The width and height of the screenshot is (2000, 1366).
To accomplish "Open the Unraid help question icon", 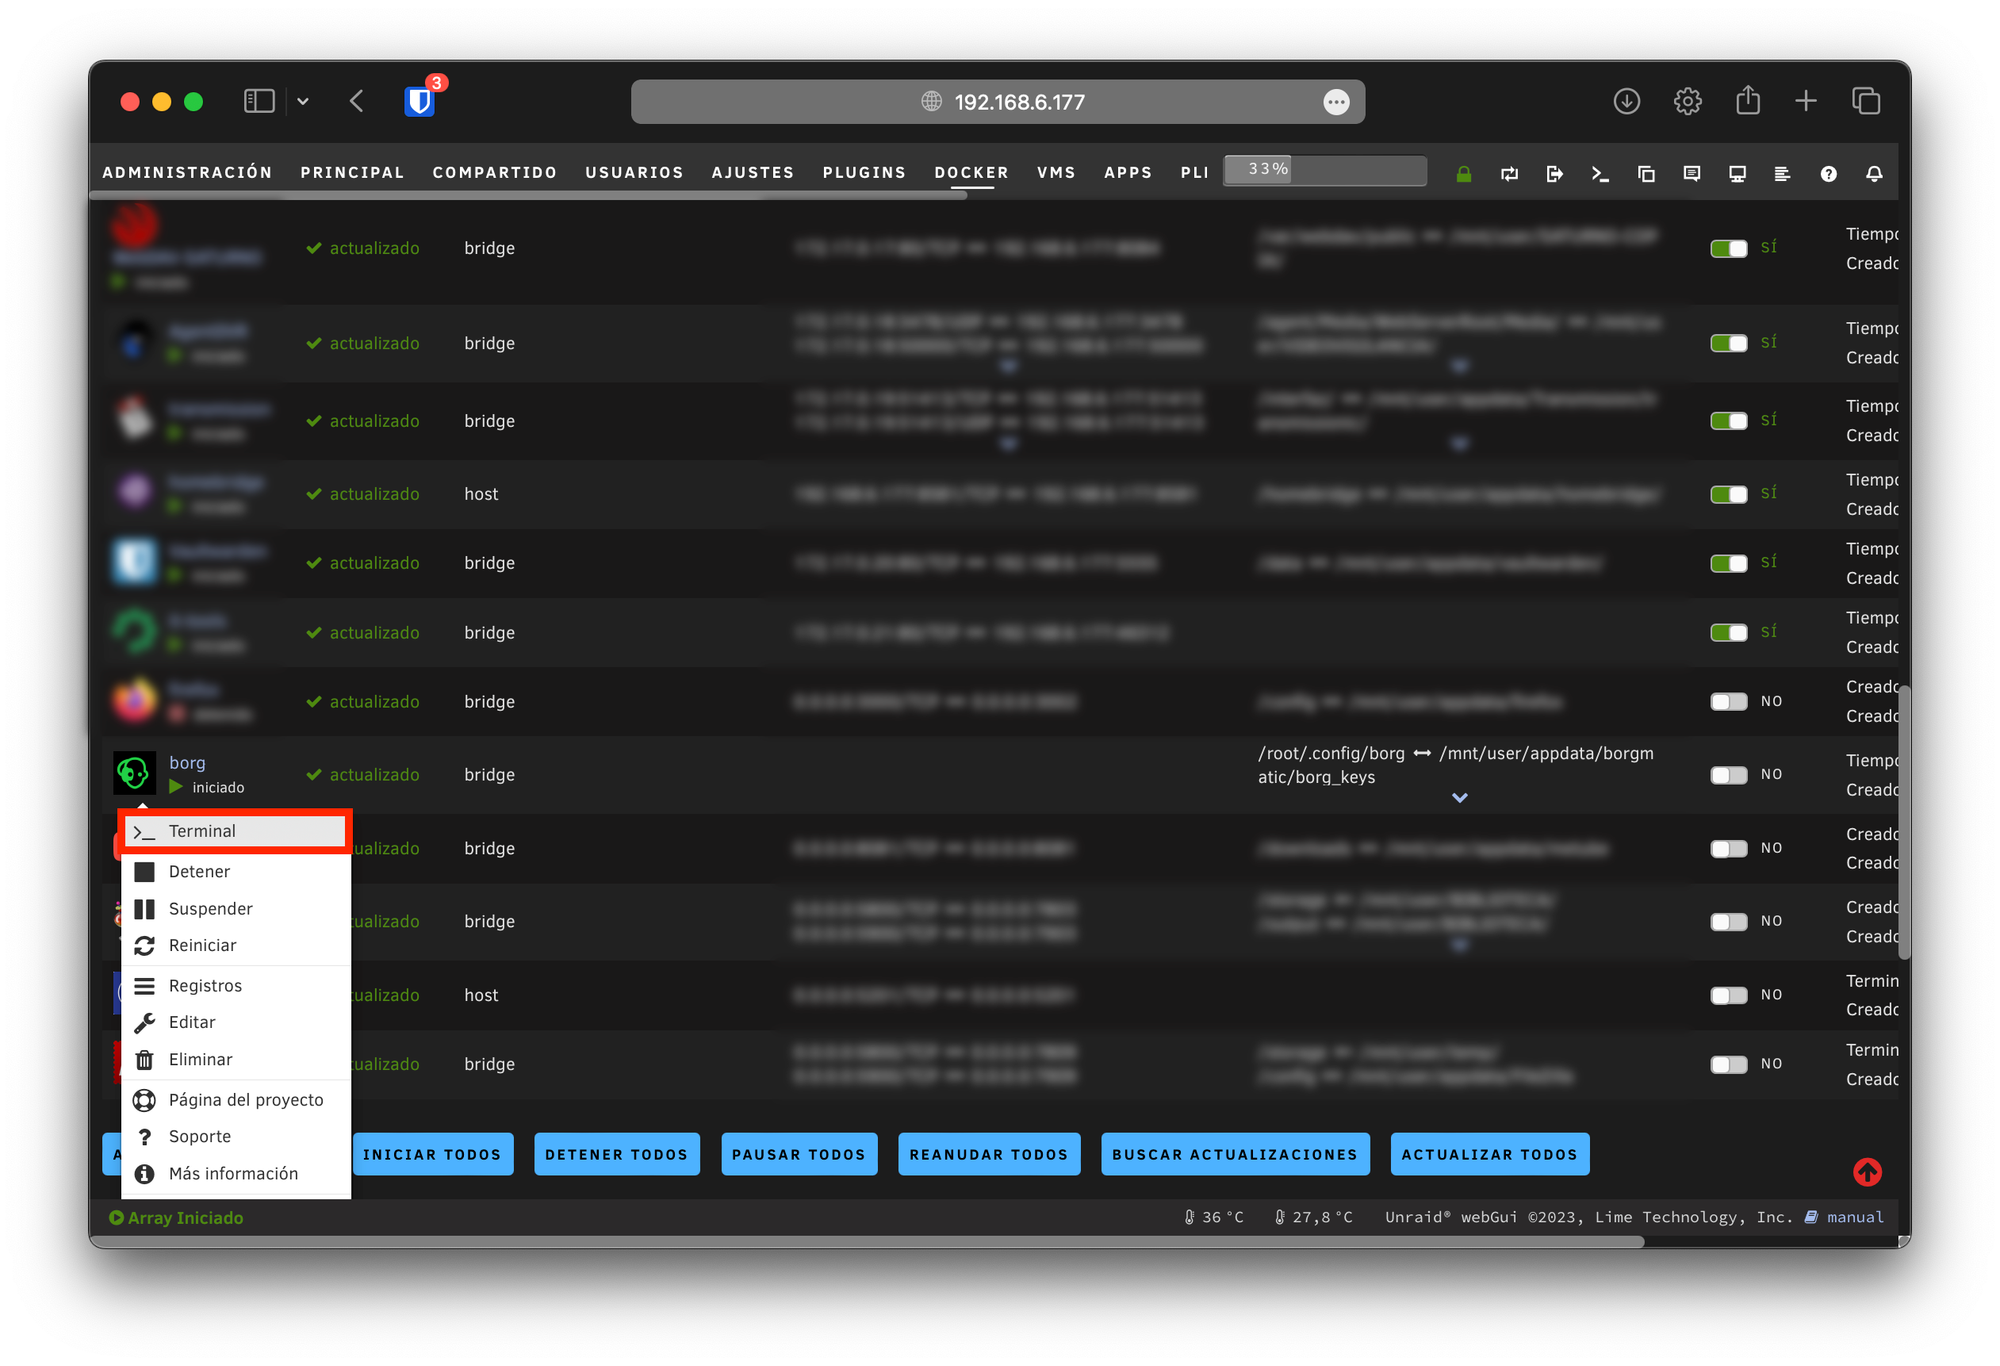I will pyautogui.click(x=1829, y=174).
